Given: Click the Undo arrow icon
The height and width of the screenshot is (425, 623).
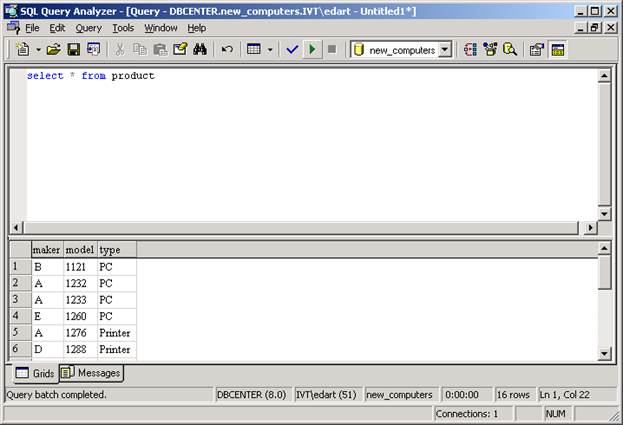Looking at the screenshot, I should (x=227, y=50).
